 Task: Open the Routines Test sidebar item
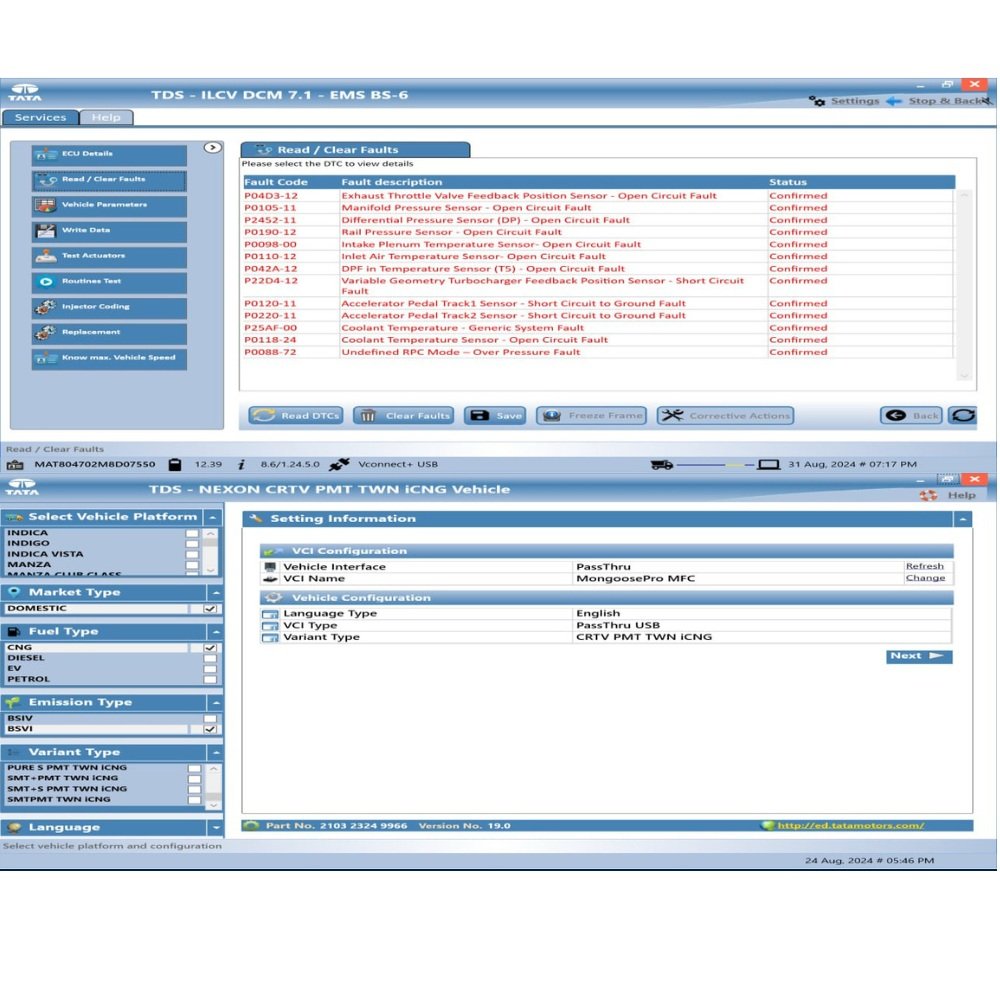click(x=109, y=282)
